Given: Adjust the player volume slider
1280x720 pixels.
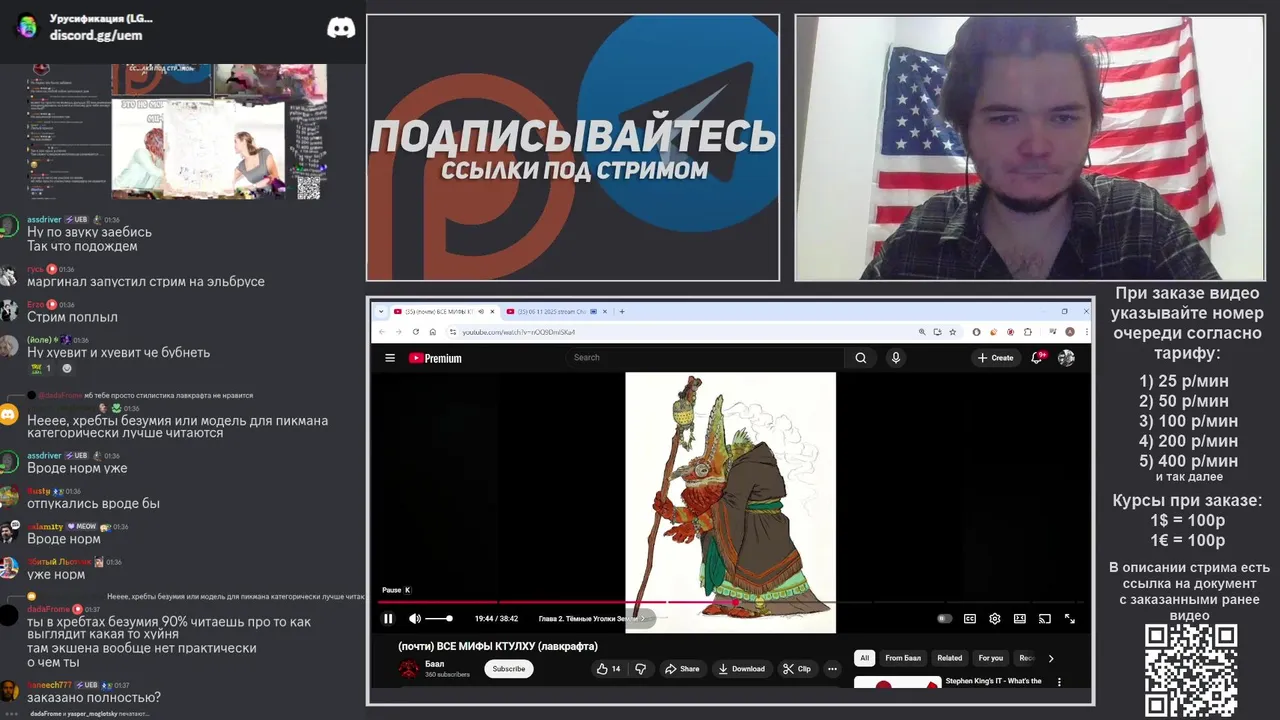Looking at the screenshot, I should click(439, 619).
